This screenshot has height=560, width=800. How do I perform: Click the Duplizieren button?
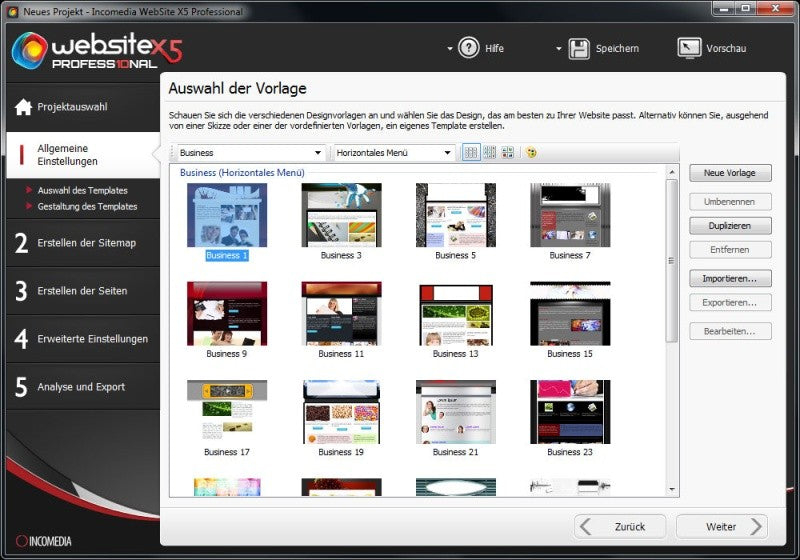730,225
